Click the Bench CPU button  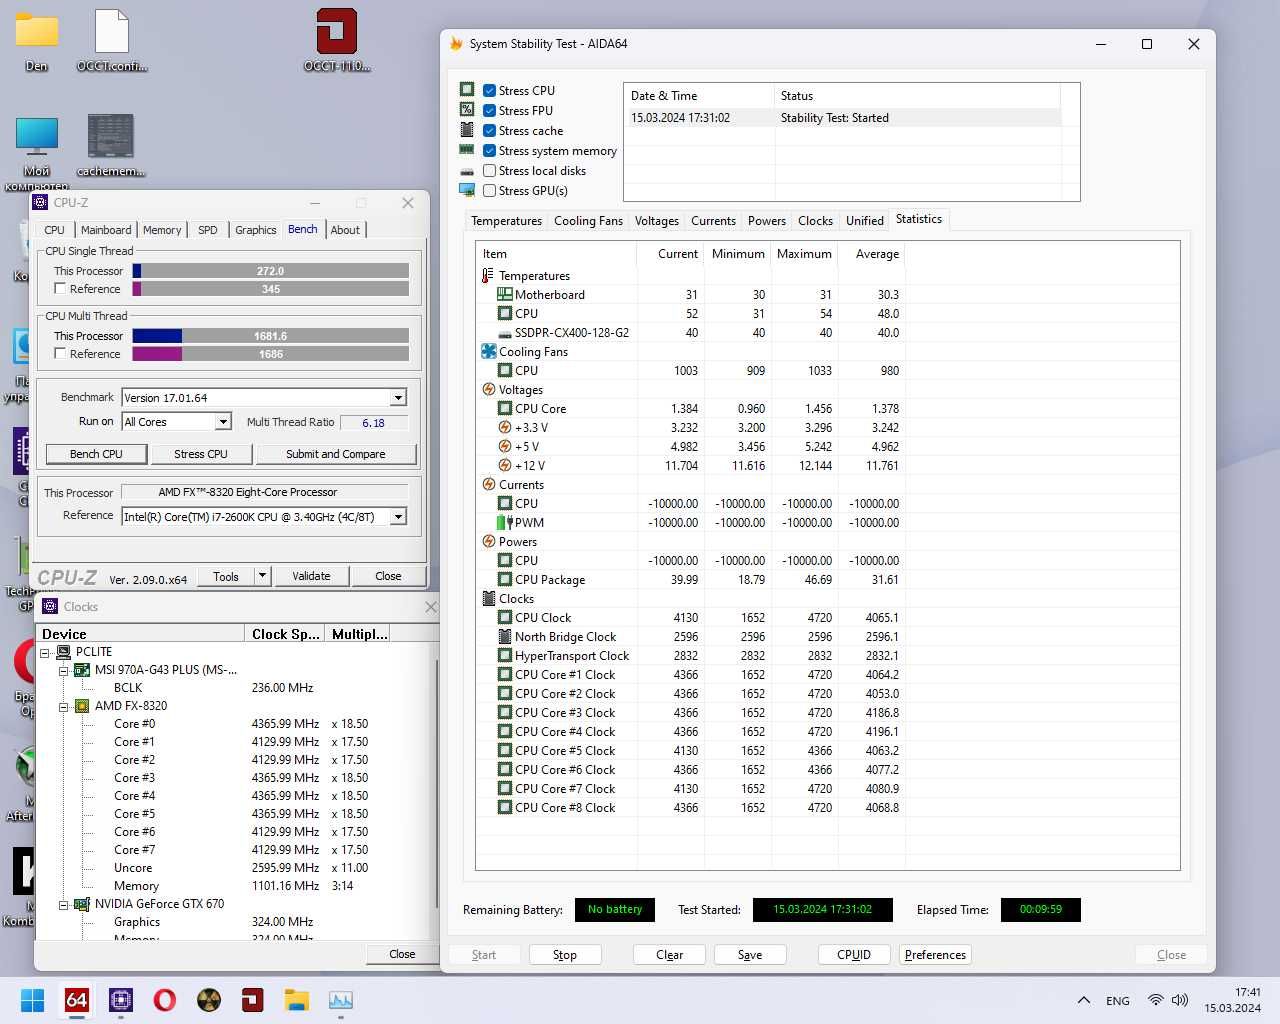pyautogui.click(x=96, y=454)
